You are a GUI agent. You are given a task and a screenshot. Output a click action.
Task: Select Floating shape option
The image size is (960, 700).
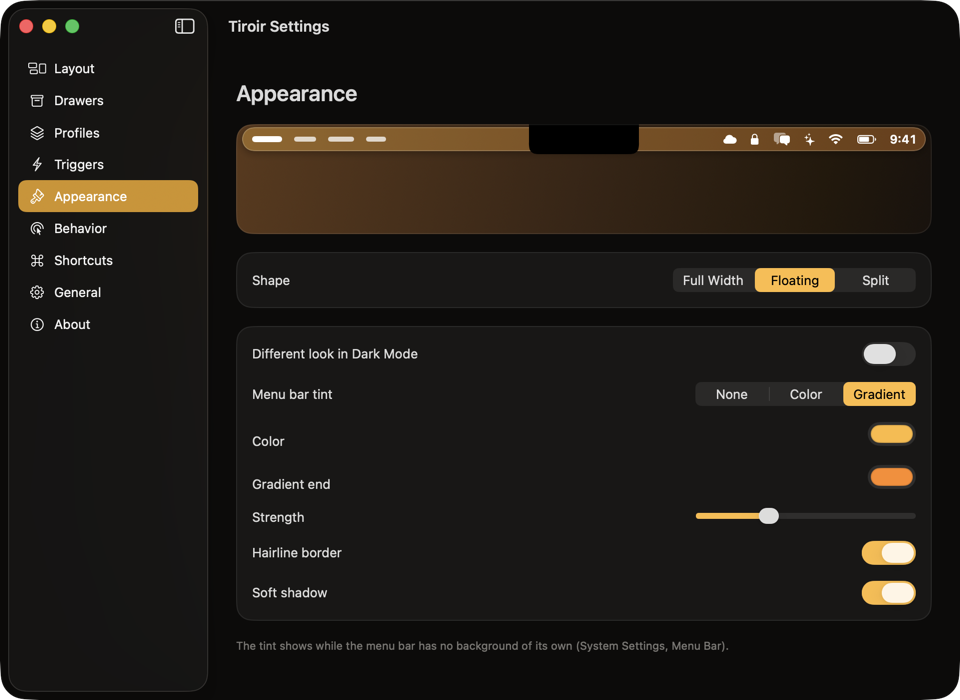(x=794, y=280)
